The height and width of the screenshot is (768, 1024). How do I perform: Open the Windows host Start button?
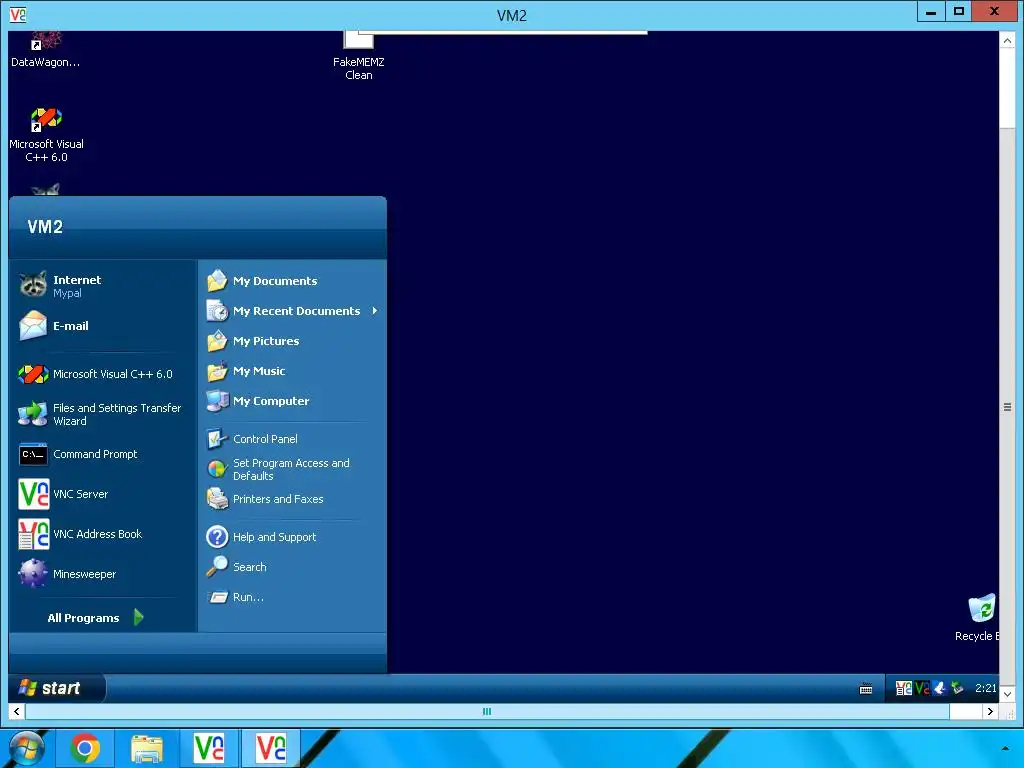pyautogui.click(x=25, y=748)
